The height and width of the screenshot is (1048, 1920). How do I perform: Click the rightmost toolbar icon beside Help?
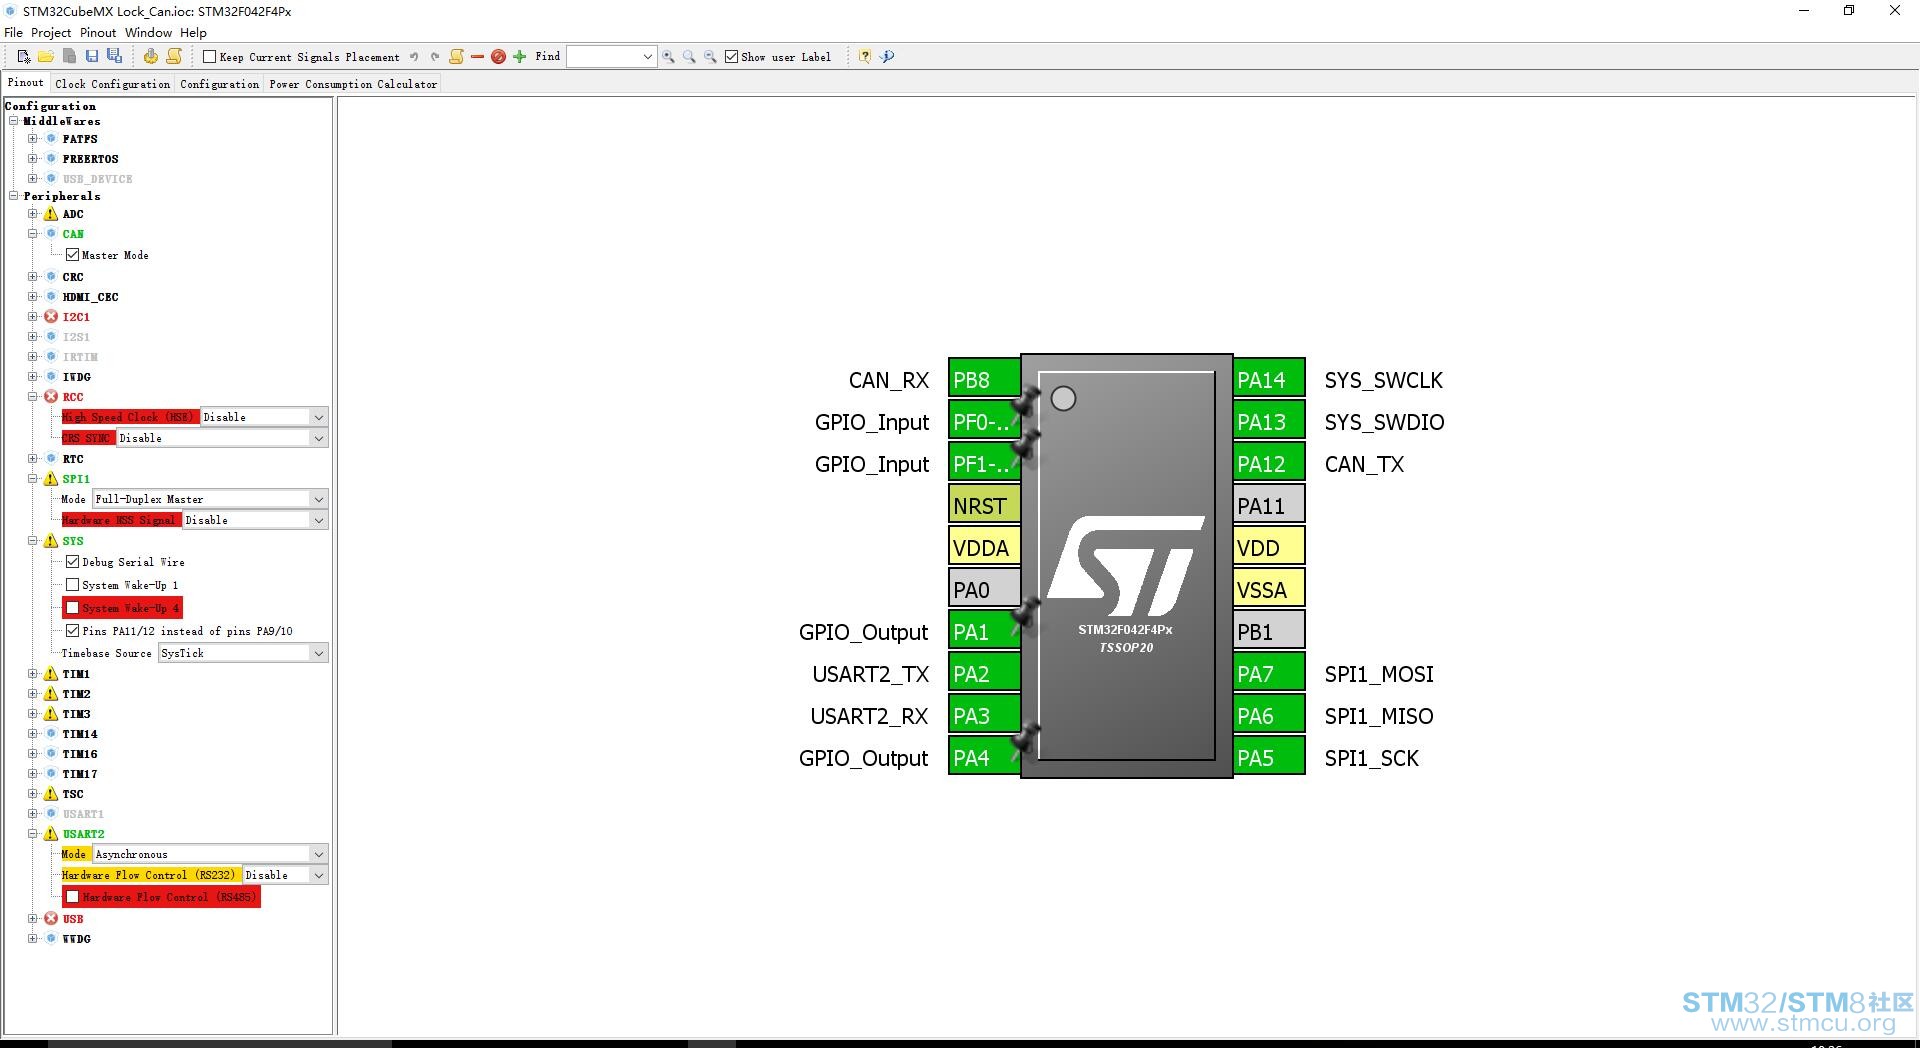[887, 57]
